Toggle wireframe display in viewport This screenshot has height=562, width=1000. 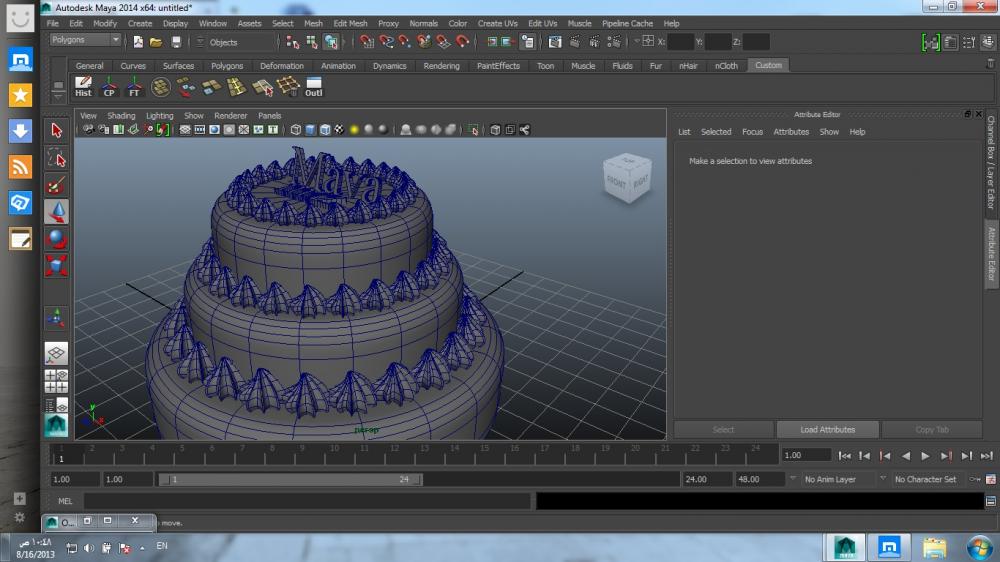(x=296, y=129)
